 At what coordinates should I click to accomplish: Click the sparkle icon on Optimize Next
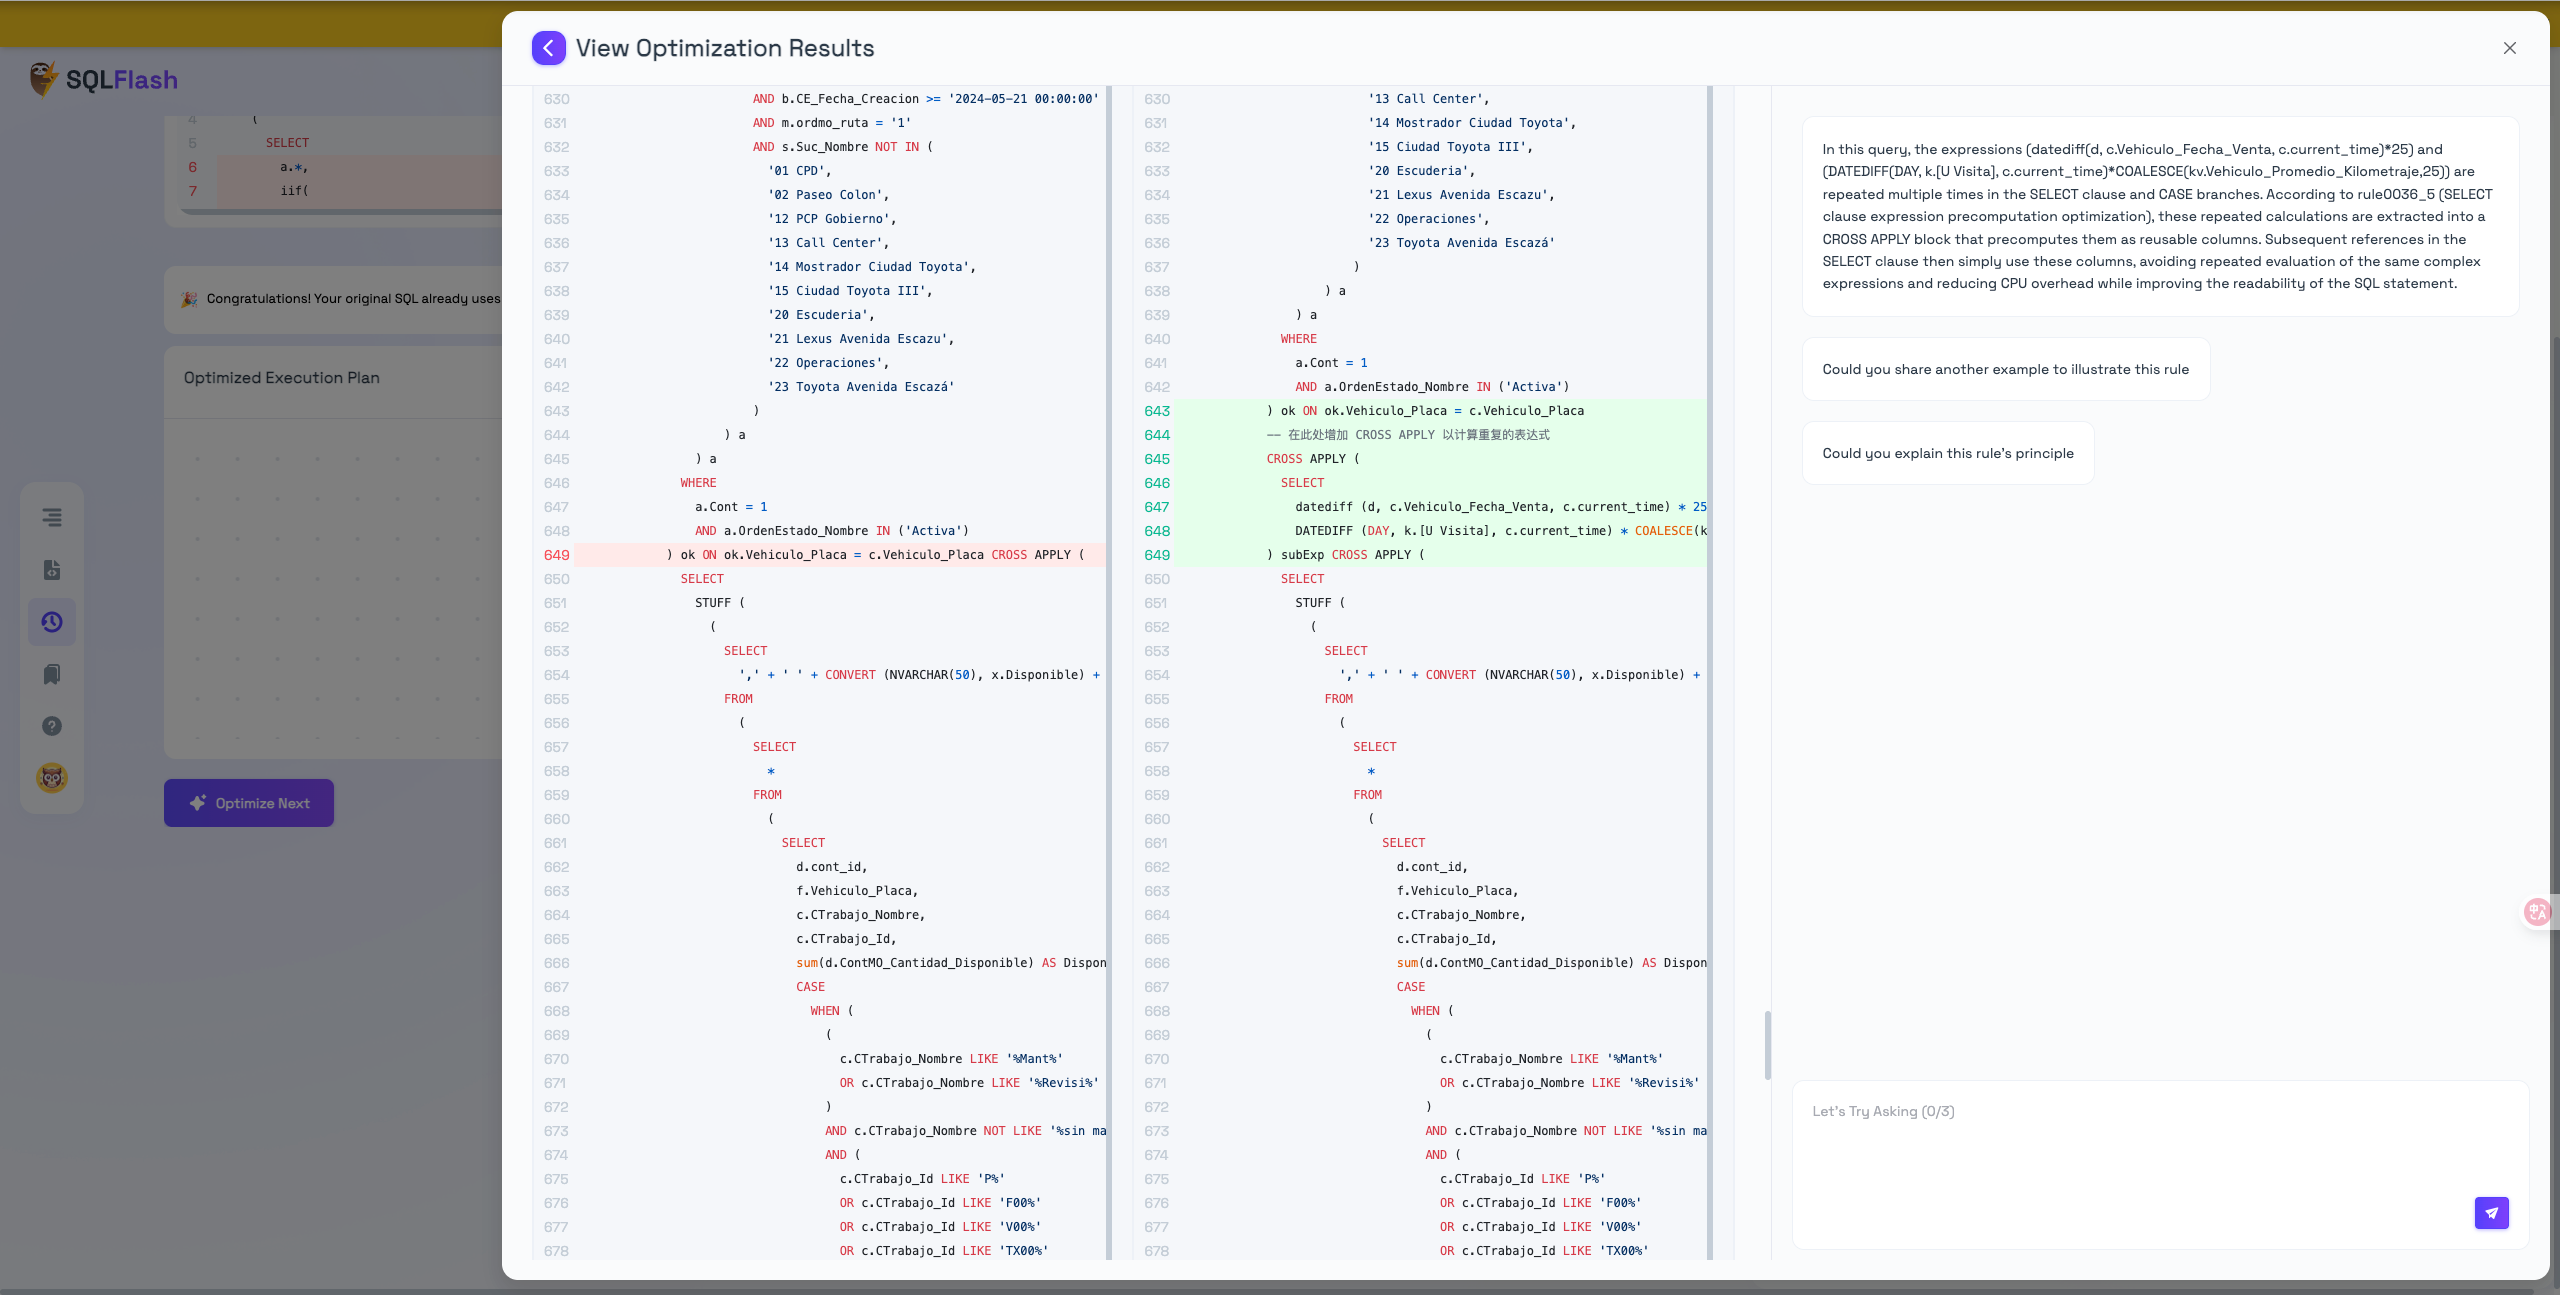(199, 802)
